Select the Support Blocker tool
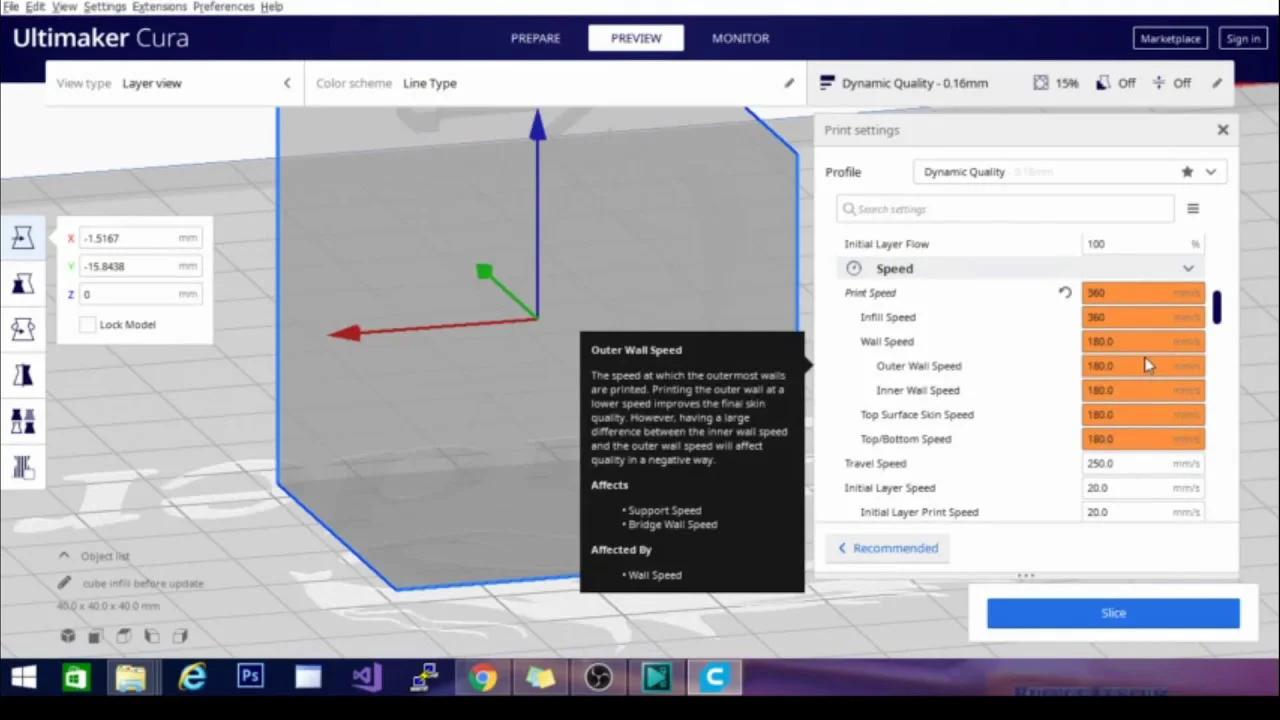1280x720 pixels. 22,467
